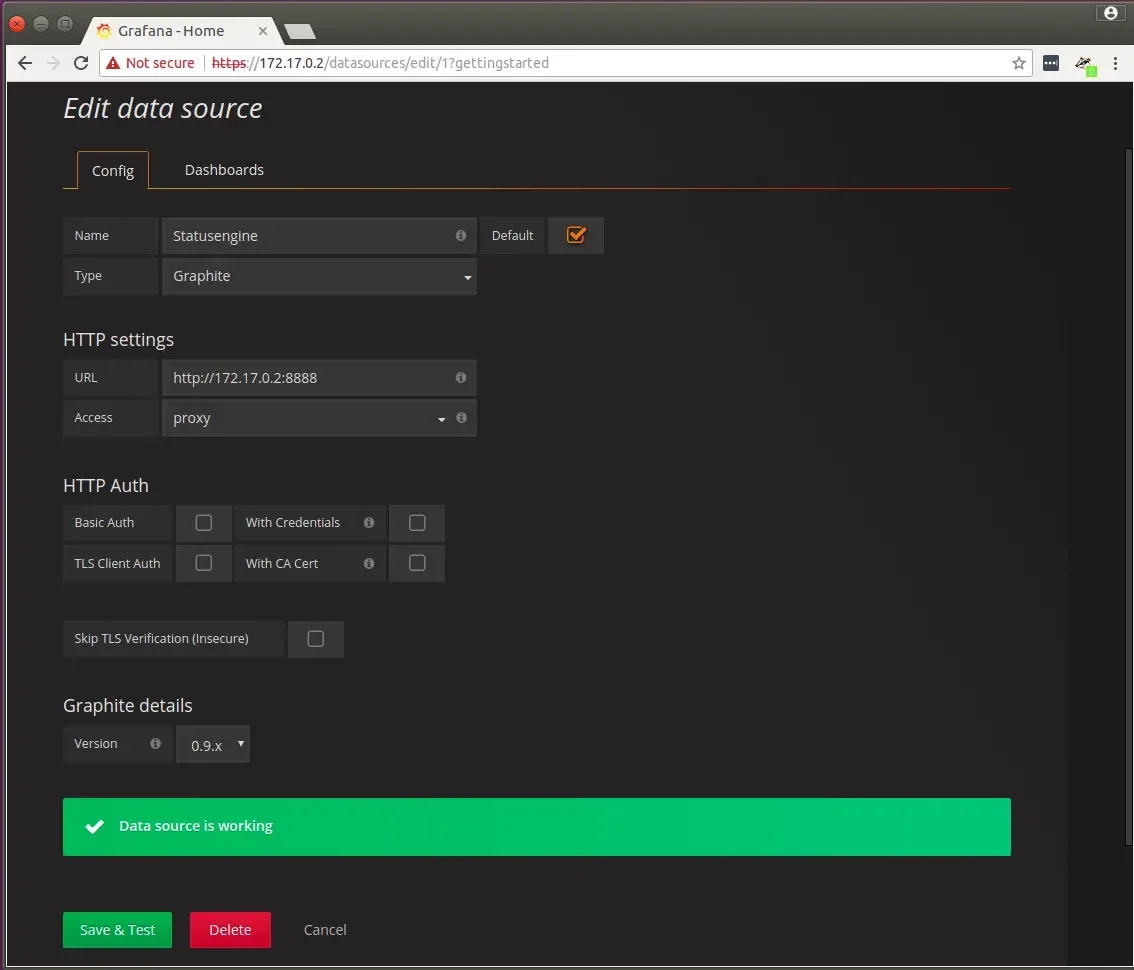Open the Chrome three-dot menu
Image resolution: width=1134 pixels, height=970 pixels.
coord(1115,63)
